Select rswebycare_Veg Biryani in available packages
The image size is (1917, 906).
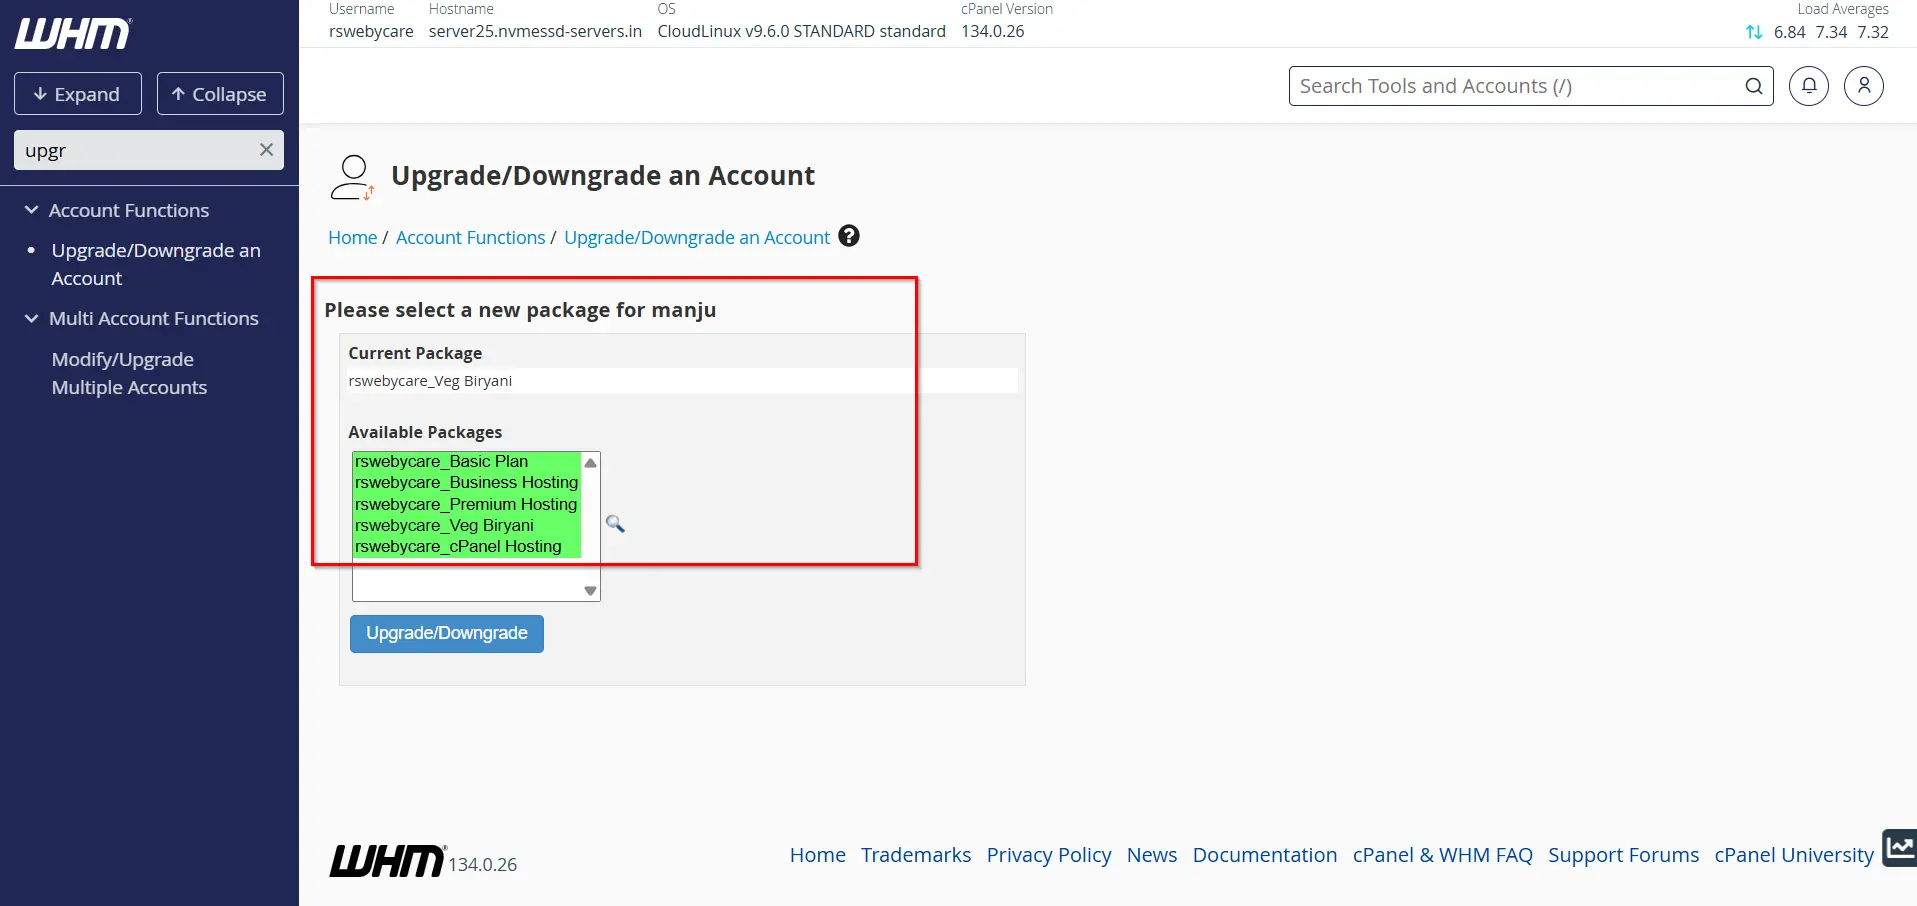(x=466, y=525)
